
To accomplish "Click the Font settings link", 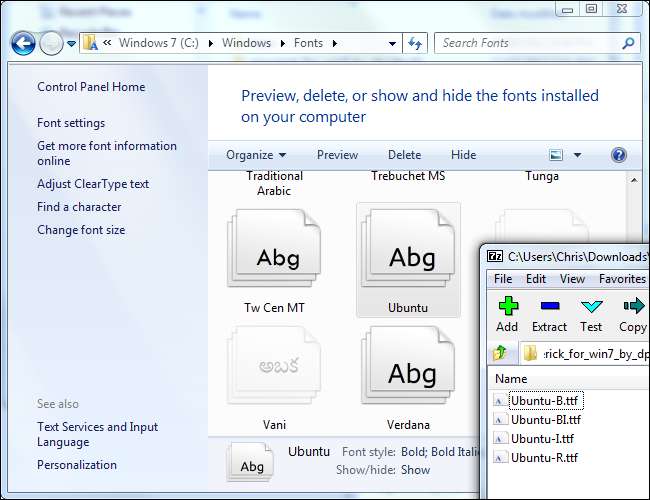I will pos(71,123).
